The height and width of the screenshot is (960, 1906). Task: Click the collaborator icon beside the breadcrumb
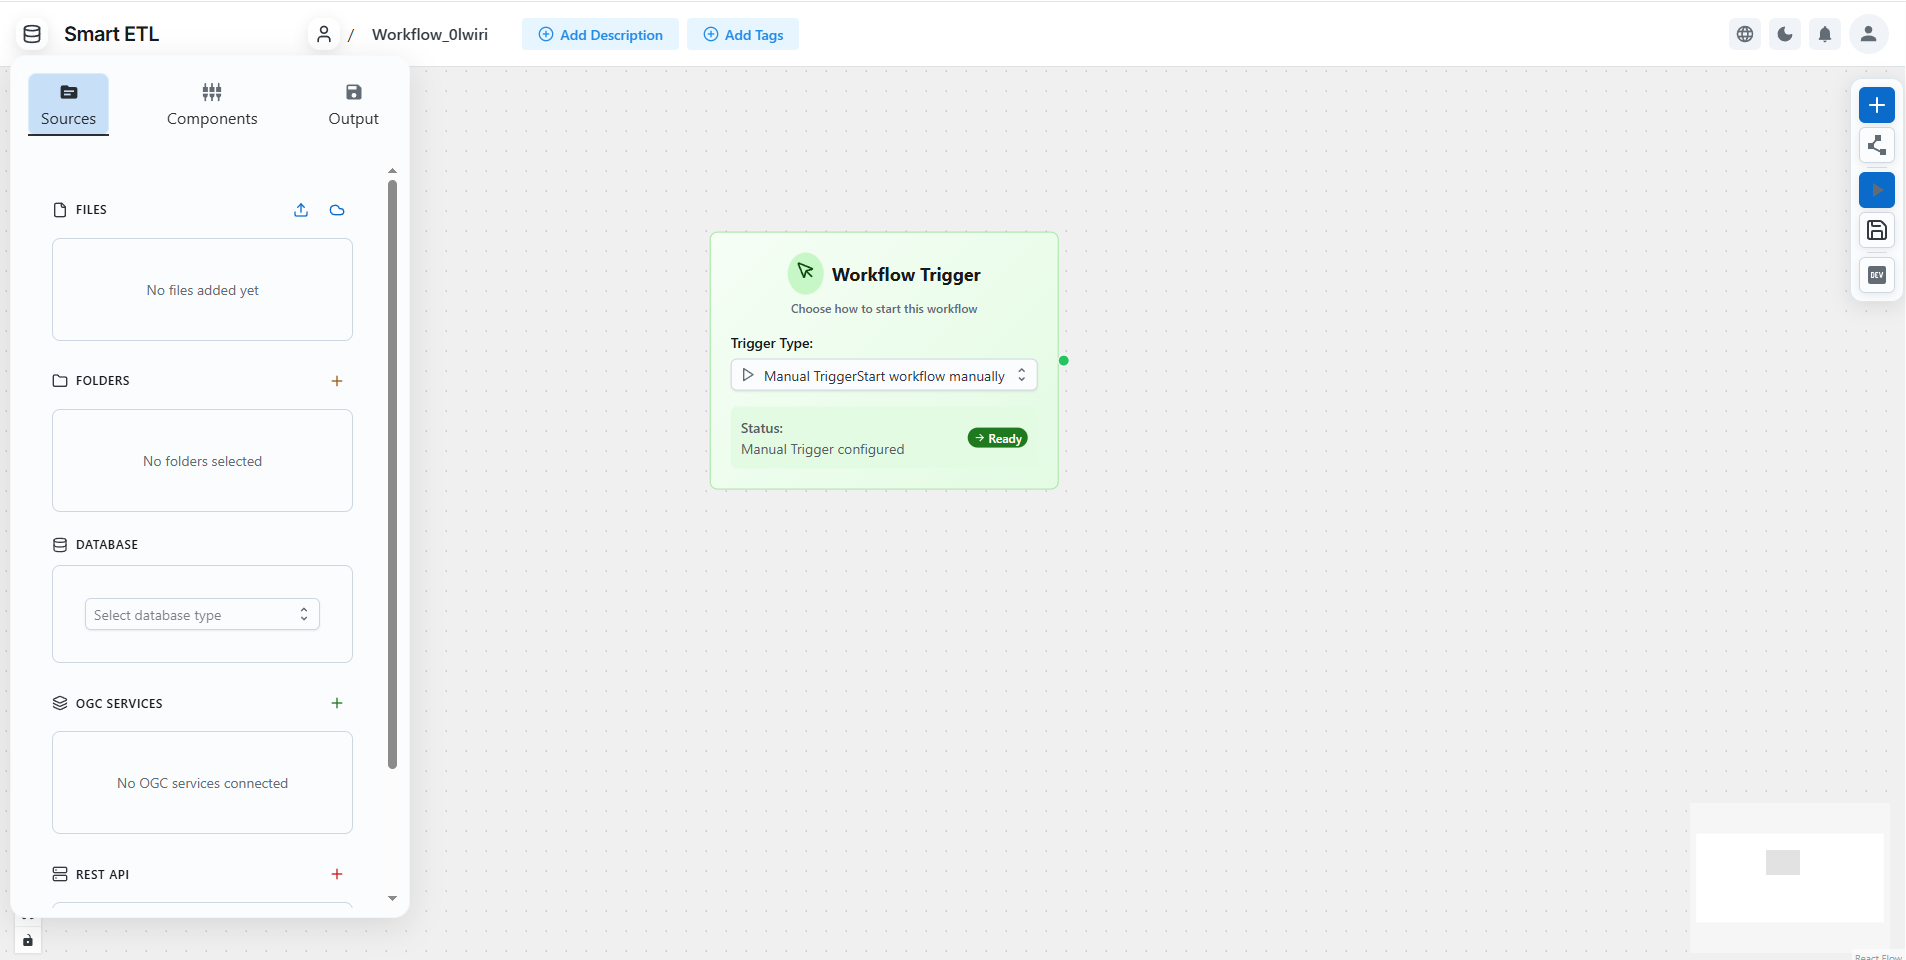[x=324, y=34]
